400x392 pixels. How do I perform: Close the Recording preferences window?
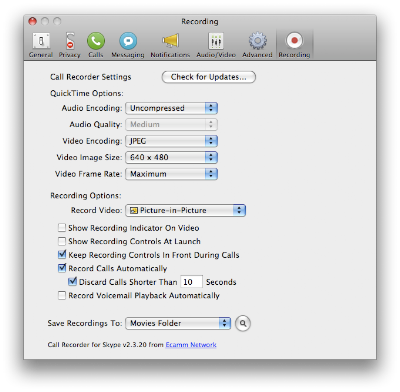pos(32,21)
